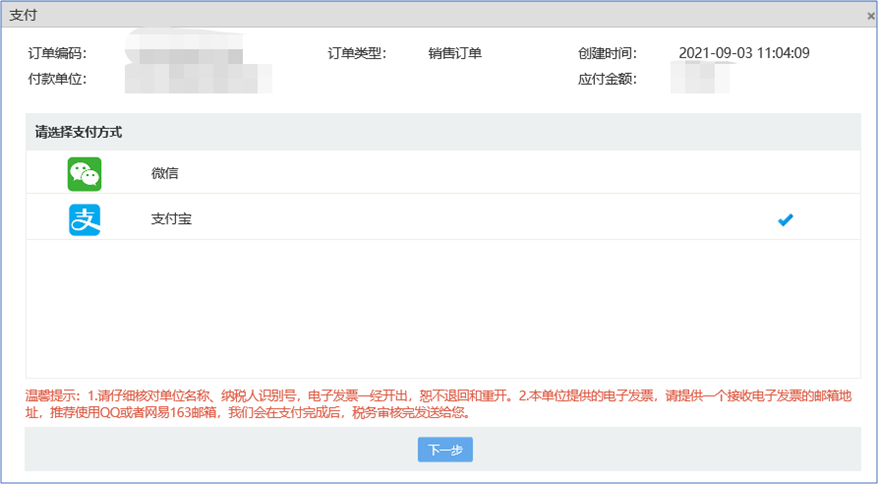Click the blurred payable amount value
Viewport: 878px width, 484px height.
pyautogui.click(x=700, y=79)
